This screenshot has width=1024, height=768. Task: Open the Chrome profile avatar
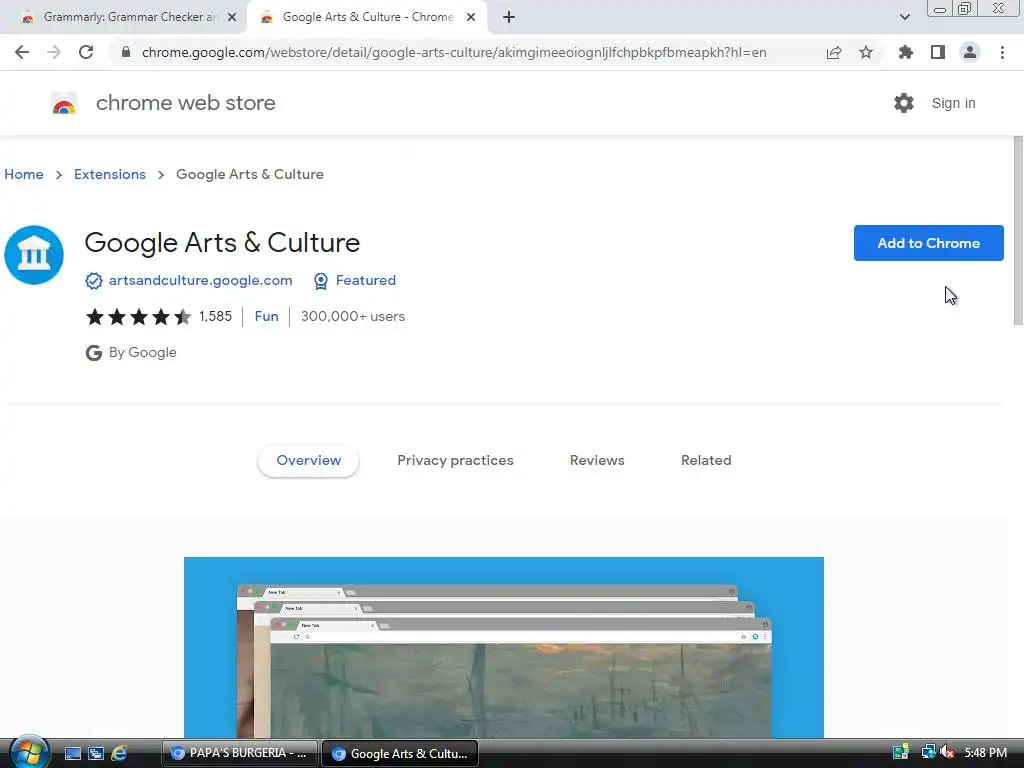pyautogui.click(x=970, y=52)
